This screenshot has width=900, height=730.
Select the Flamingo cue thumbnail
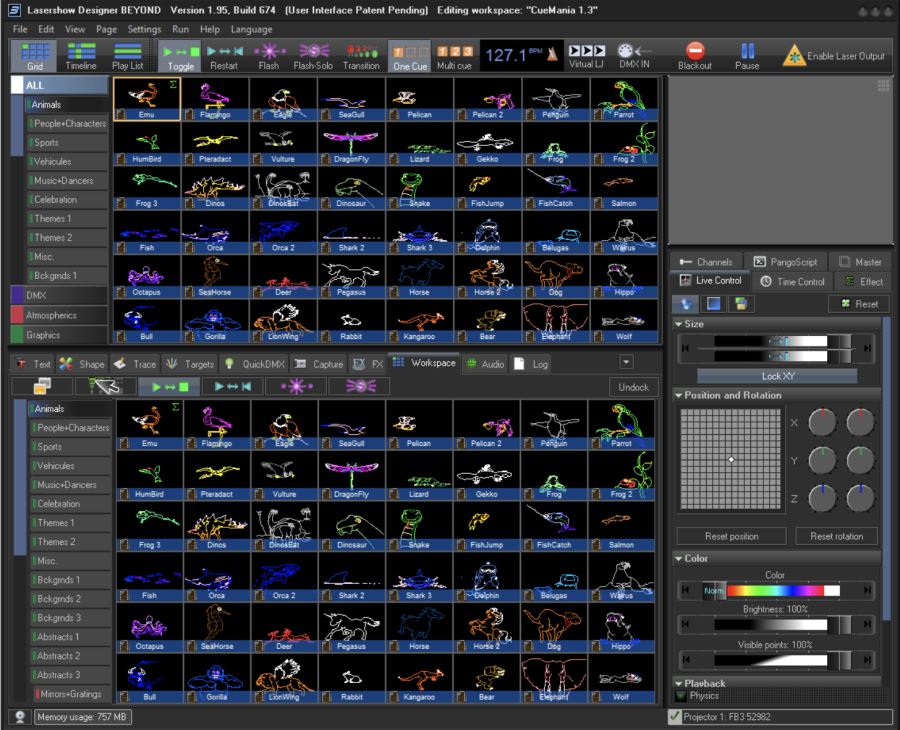214,98
